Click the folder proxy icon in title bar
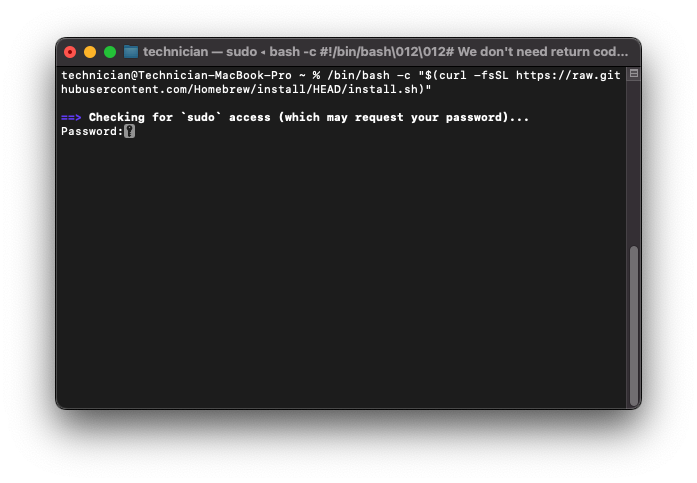The width and height of the screenshot is (697, 483). click(130, 52)
